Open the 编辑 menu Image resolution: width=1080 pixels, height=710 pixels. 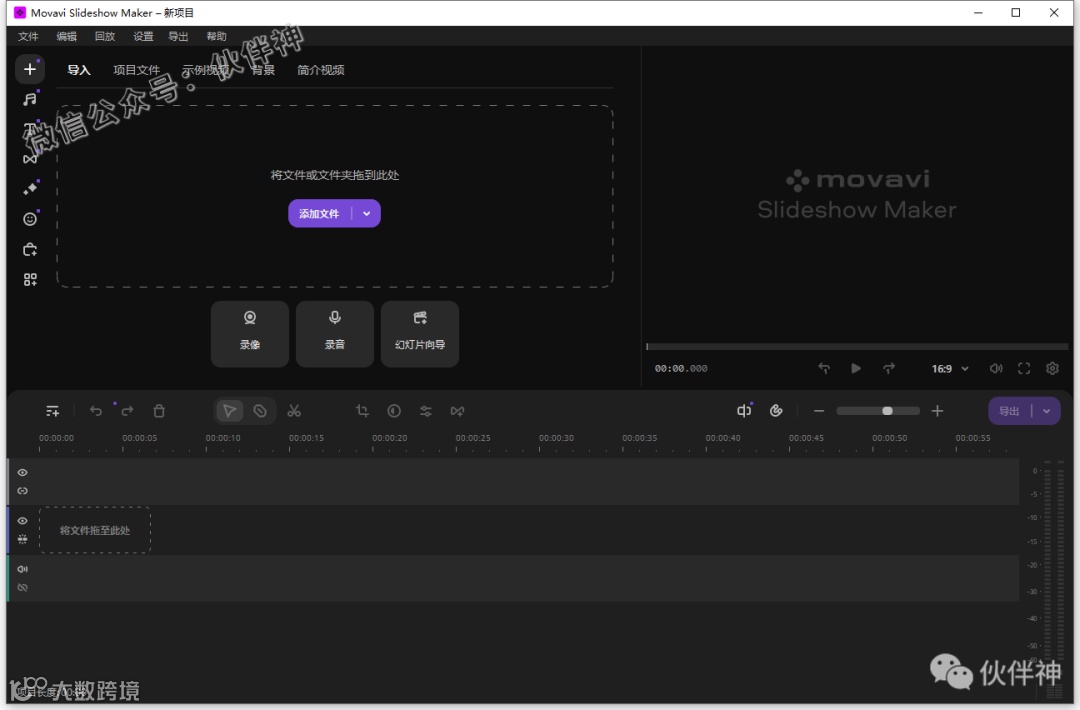tap(67, 36)
